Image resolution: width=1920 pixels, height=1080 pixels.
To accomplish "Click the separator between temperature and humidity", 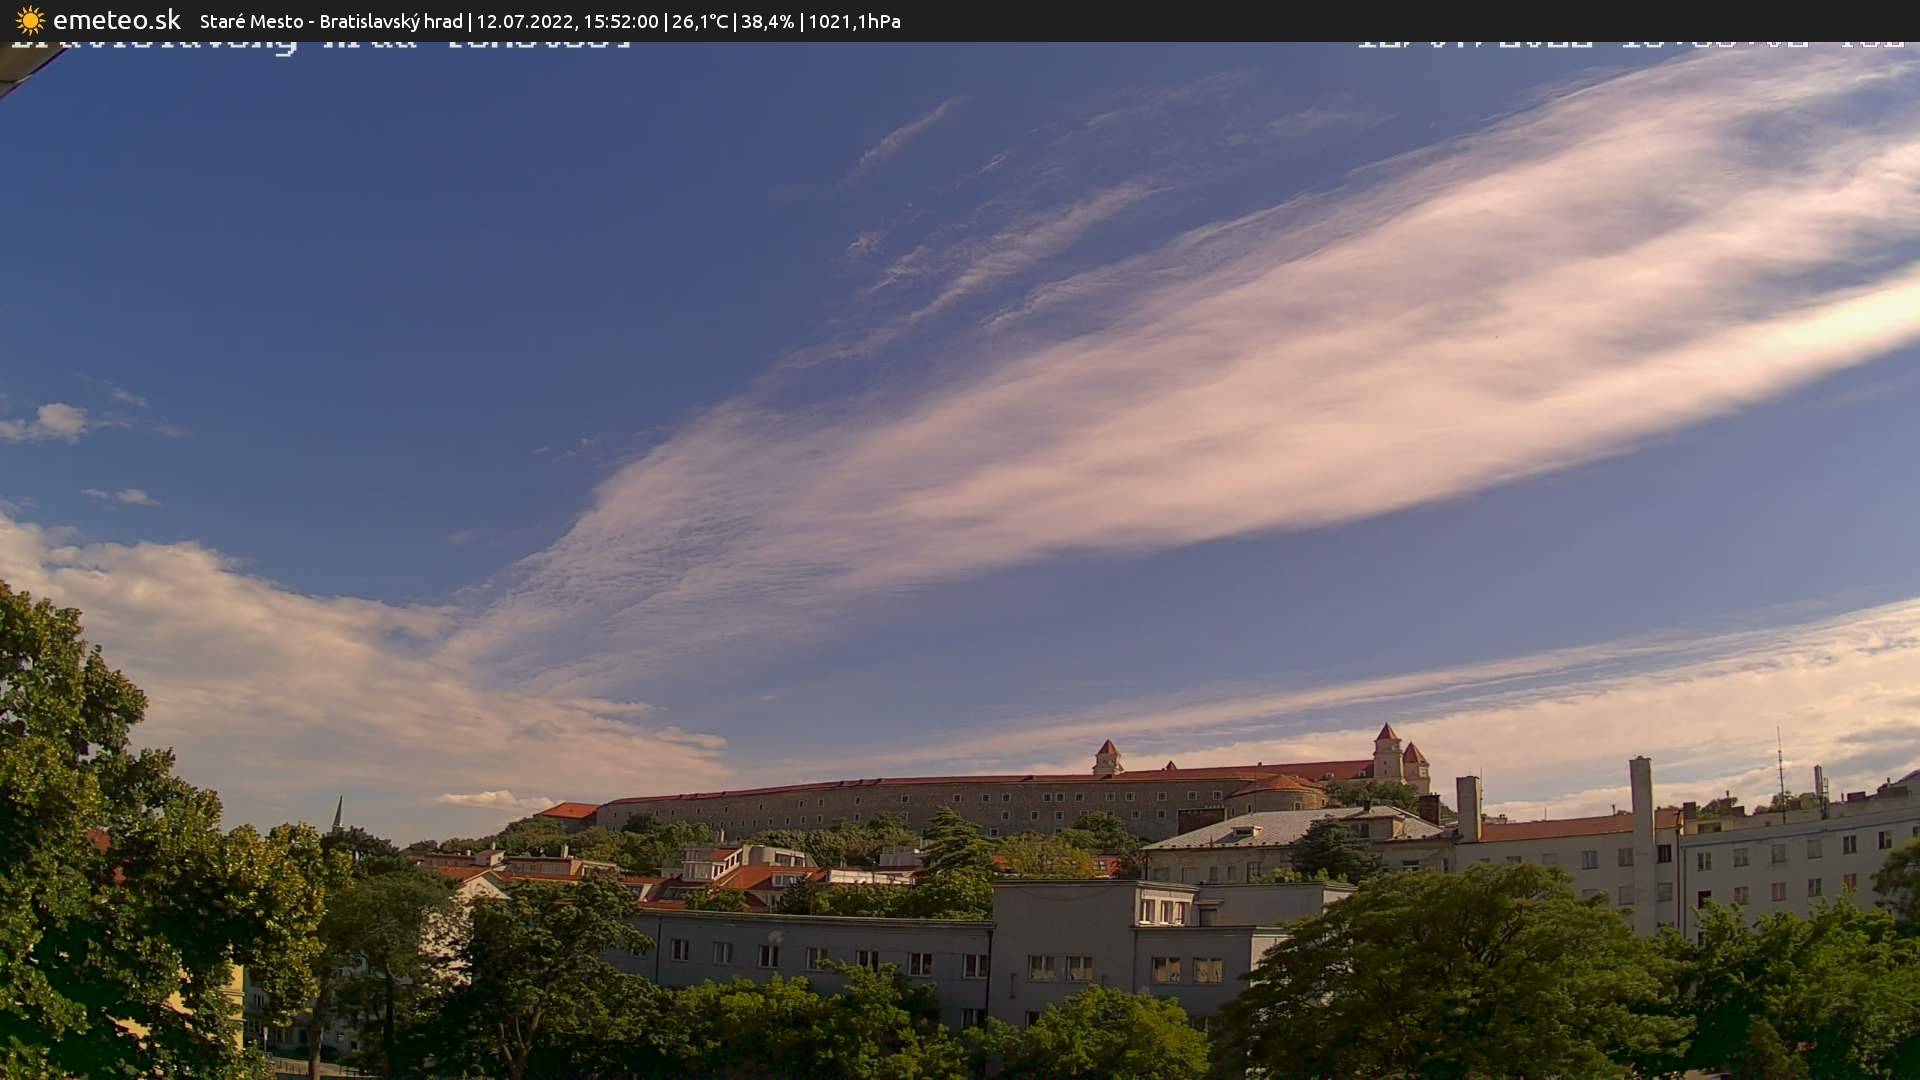I will click(x=735, y=20).
